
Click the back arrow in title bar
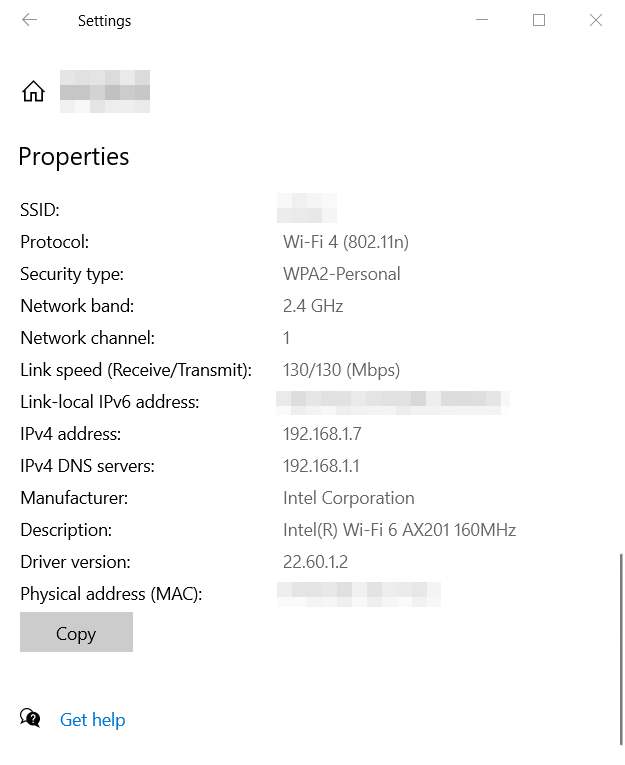[29, 20]
